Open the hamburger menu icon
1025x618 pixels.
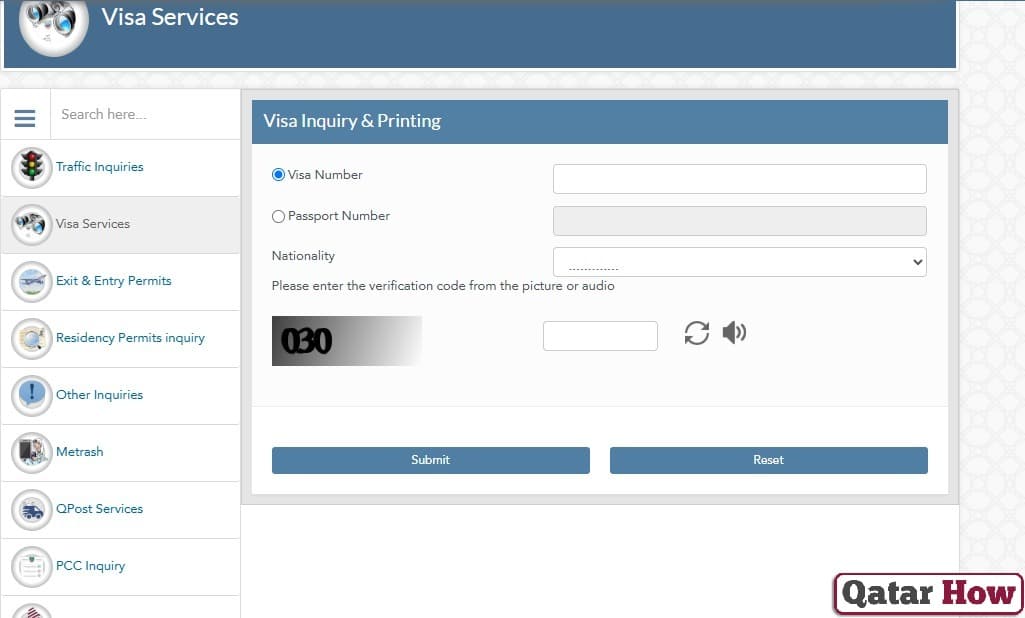(25, 118)
